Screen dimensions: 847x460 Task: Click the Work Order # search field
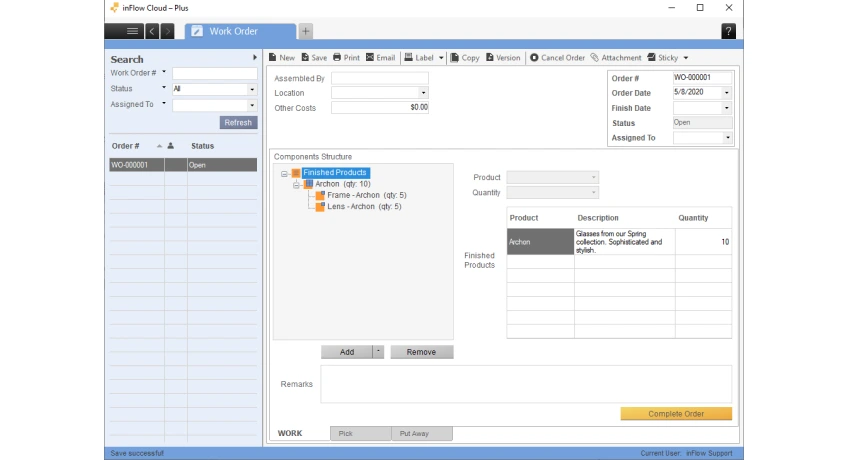pyautogui.click(x=214, y=73)
